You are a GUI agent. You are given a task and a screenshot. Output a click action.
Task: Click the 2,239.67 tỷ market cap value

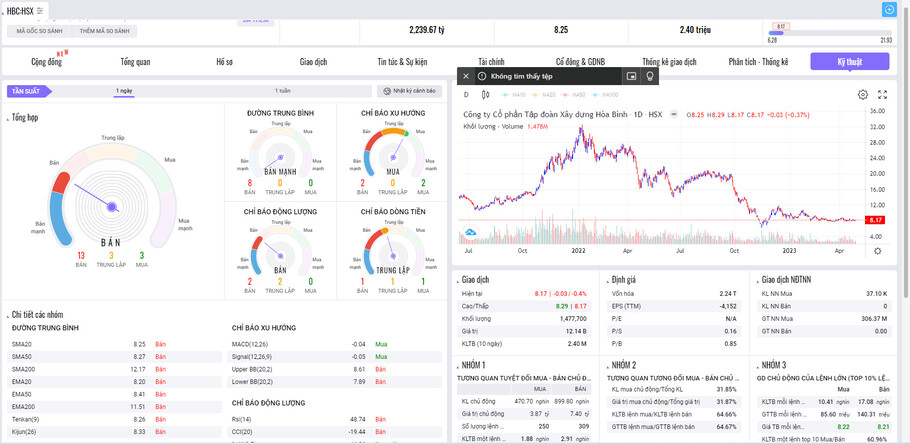click(x=427, y=30)
